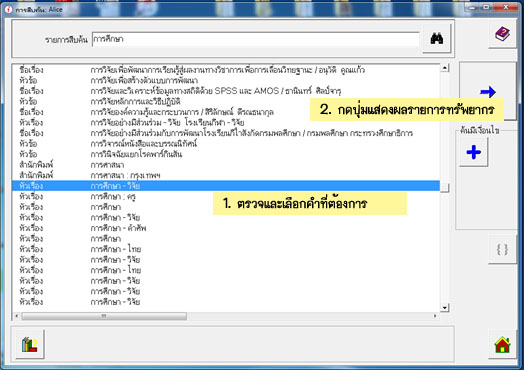This screenshot has width=524, height=370.
Task: Click the Alice app icon in title bar
Action: pyautogui.click(x=9, y=10)
